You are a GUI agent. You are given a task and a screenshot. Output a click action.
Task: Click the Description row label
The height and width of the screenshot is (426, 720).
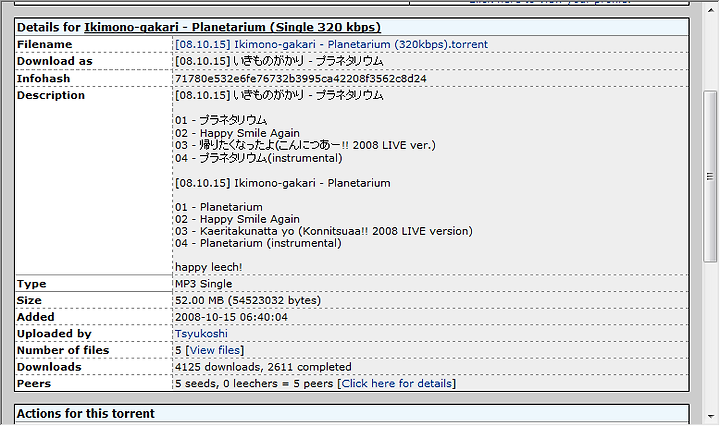coord(51,95)
